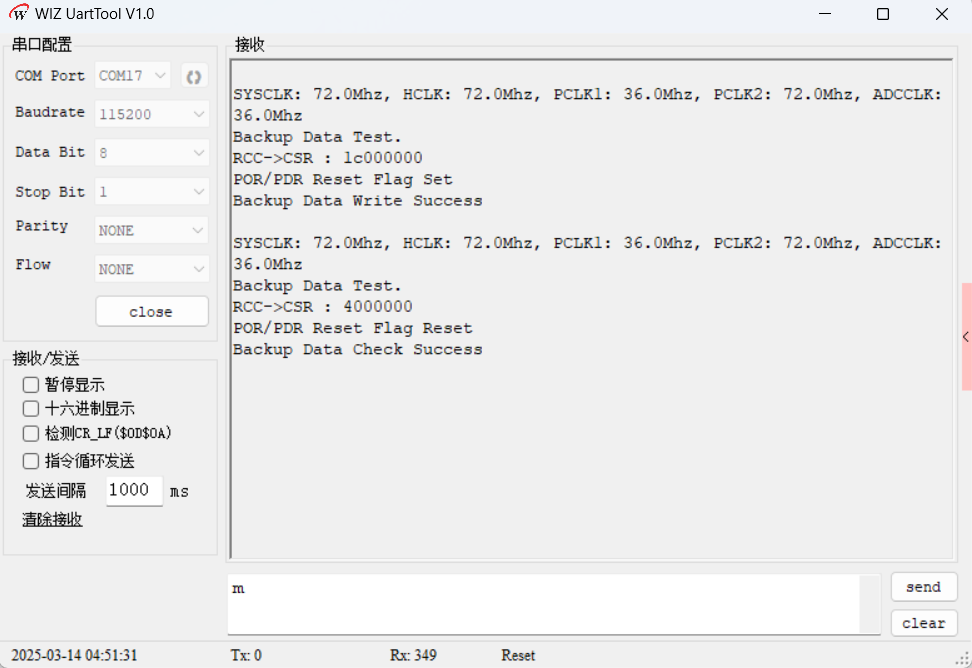
Task: Expand the Flow control dropdown
Action: 151,269
